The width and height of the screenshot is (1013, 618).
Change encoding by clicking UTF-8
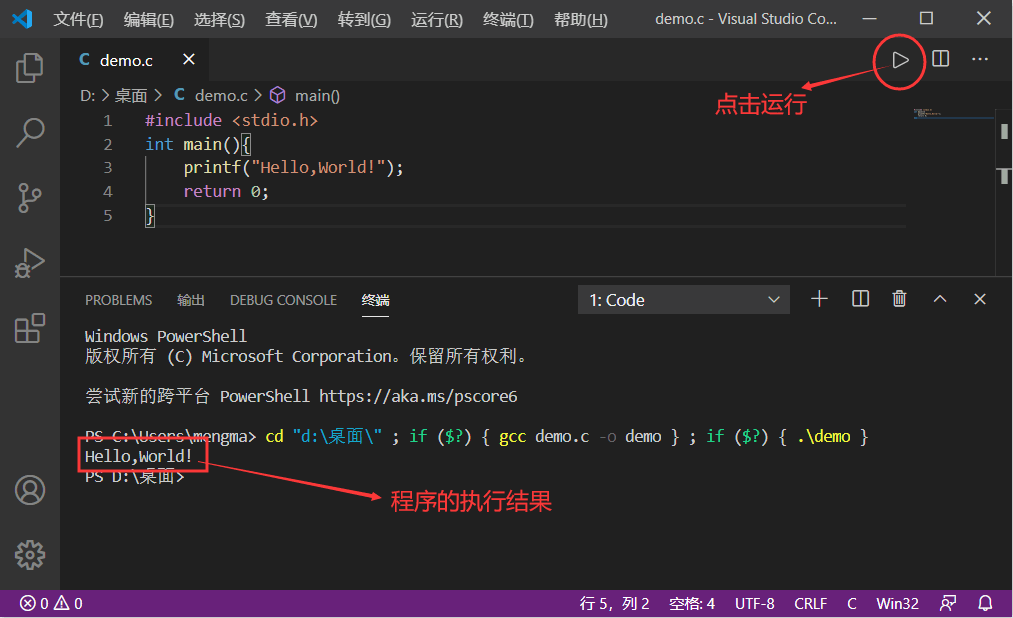754,603
